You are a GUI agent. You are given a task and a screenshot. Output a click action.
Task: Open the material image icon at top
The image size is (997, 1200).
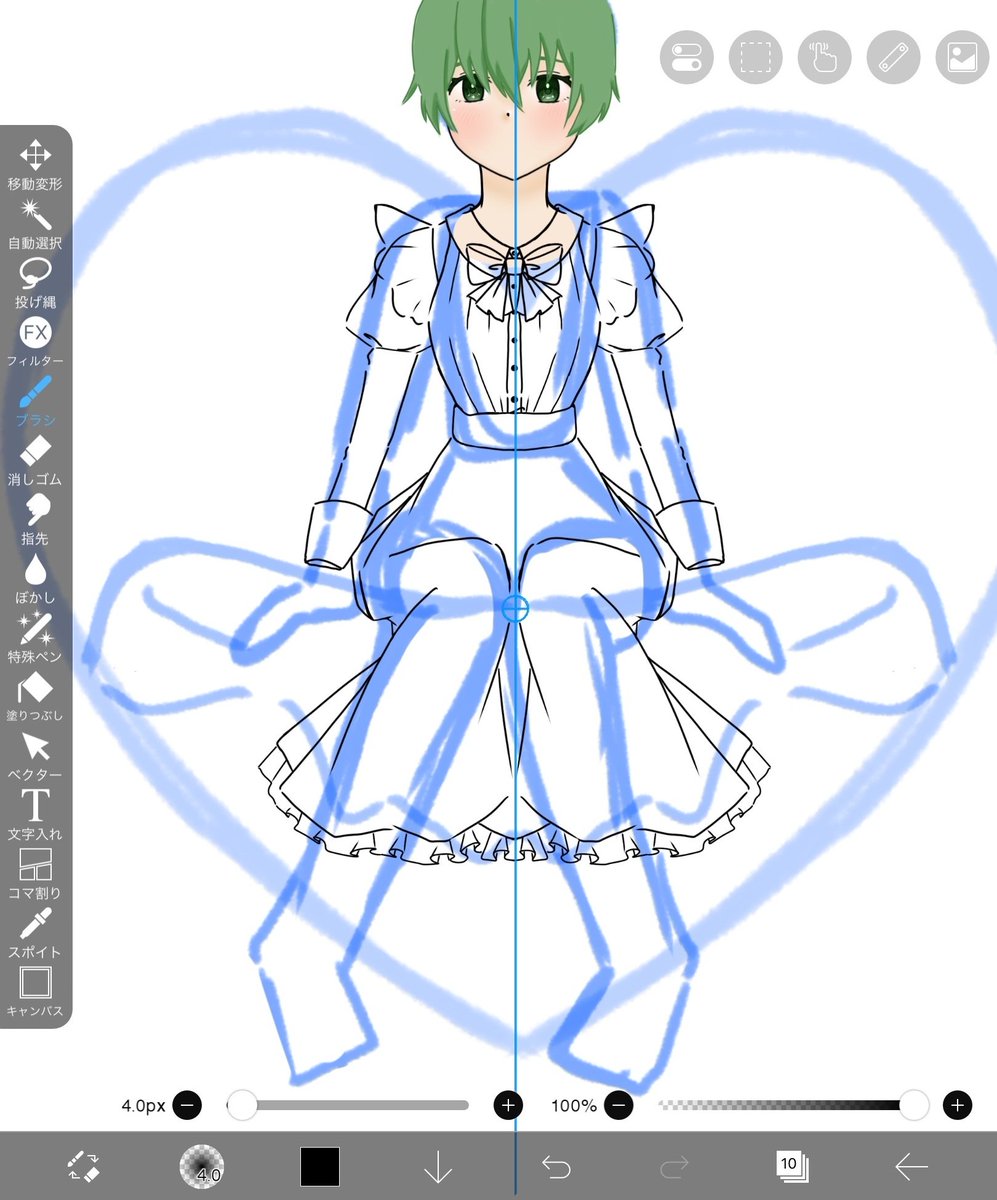(961, 57)
